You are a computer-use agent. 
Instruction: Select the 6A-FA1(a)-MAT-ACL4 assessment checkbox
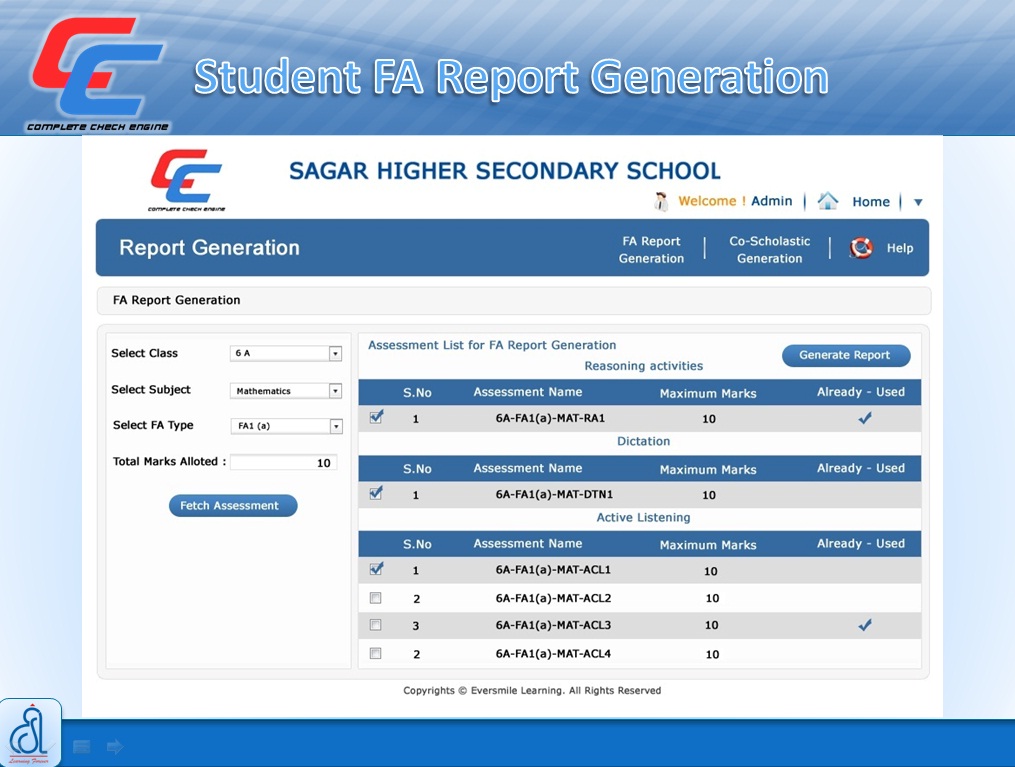coord(375,653)
